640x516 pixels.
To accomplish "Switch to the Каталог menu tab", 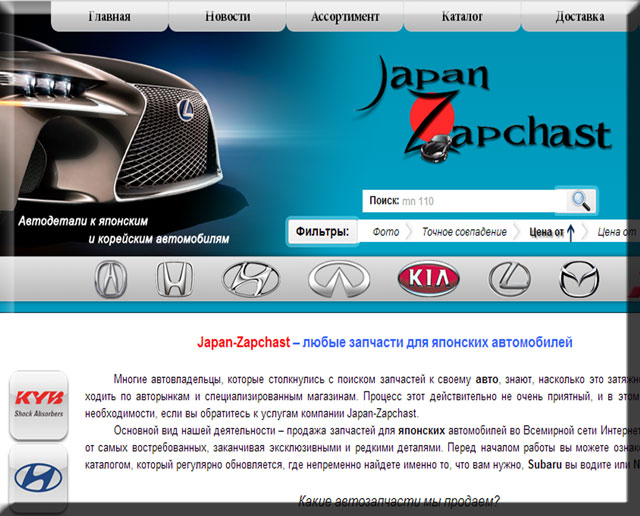I will [x=462, y=17].
